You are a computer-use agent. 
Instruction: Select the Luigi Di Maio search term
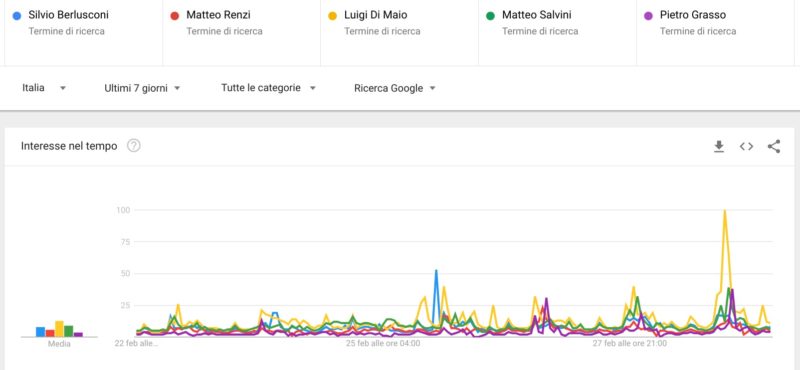[x=376, y=15]
